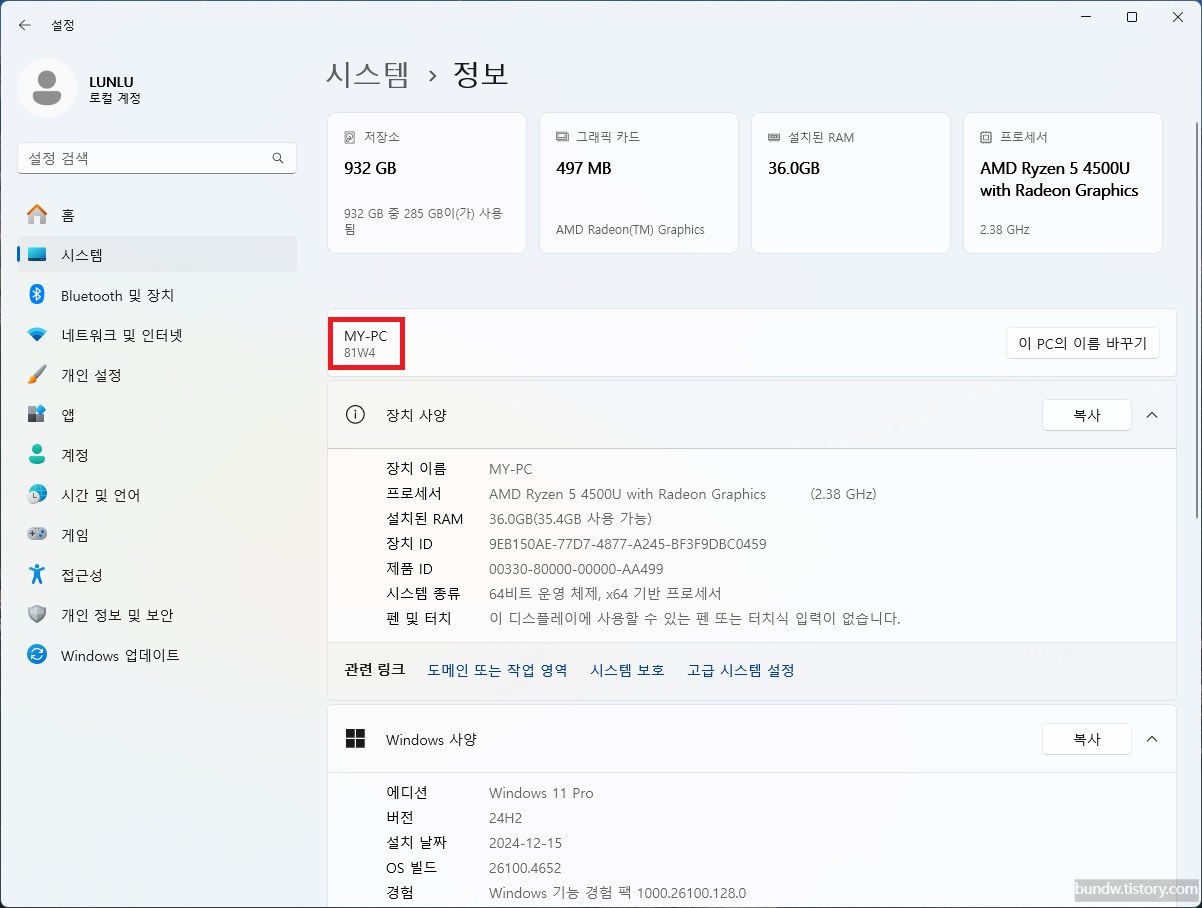
Task: Click the 64비트 운영 체제 system type value
Action: (x=605, y=594)
